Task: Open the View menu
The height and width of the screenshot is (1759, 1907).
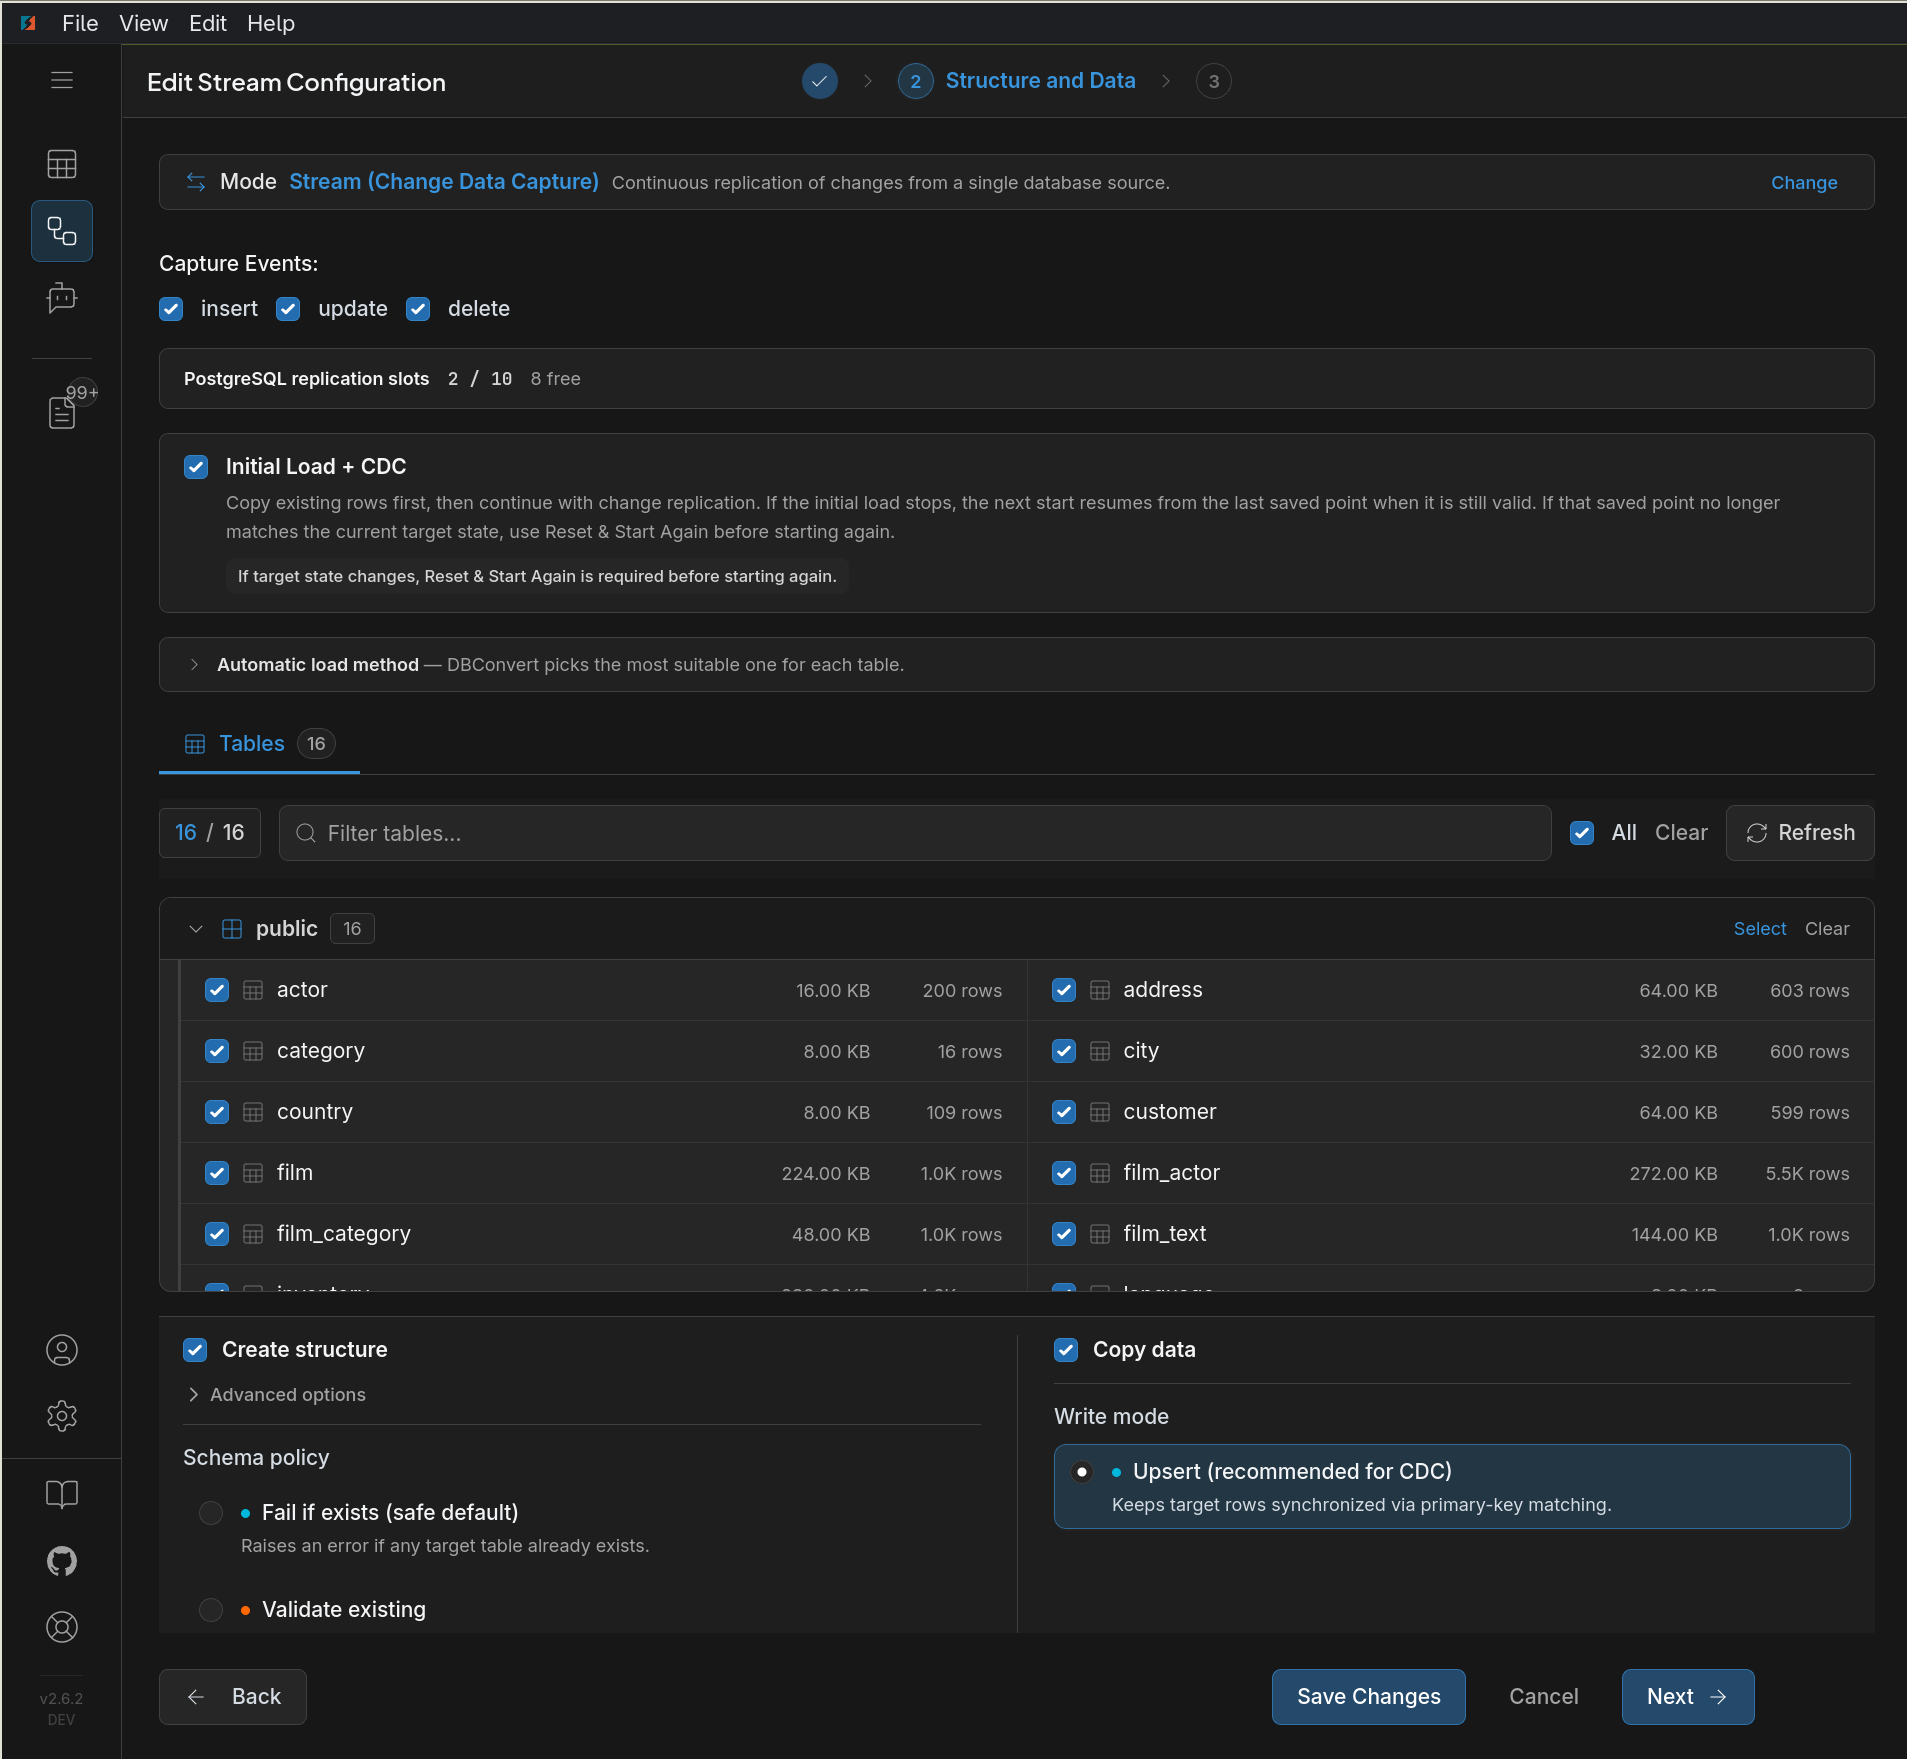Action: point(143,23)
